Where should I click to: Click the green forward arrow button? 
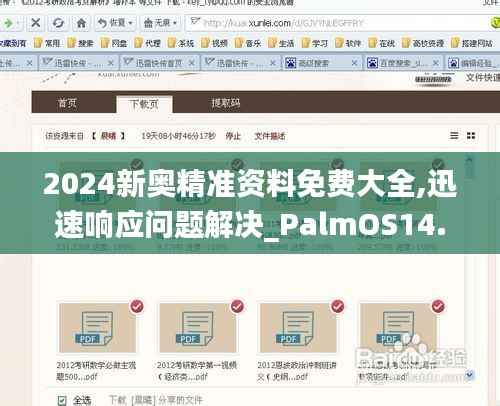pos(8,23)
